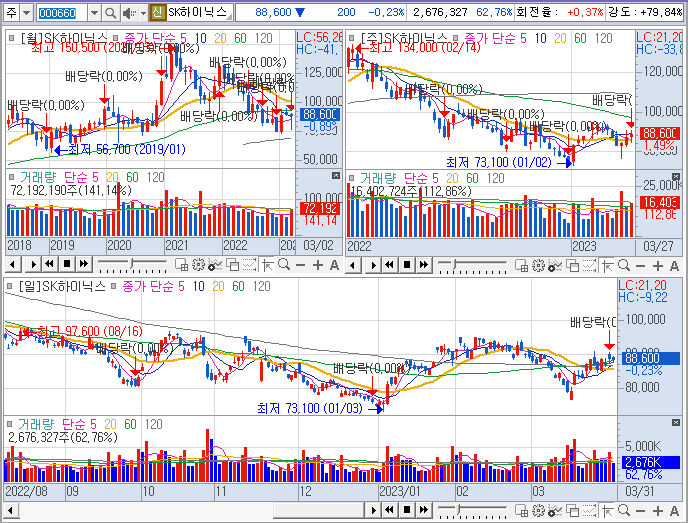Toggle square marker before [일]SK하이닉스 title
Screen dimensions: 688x523
tap(10, 286)
